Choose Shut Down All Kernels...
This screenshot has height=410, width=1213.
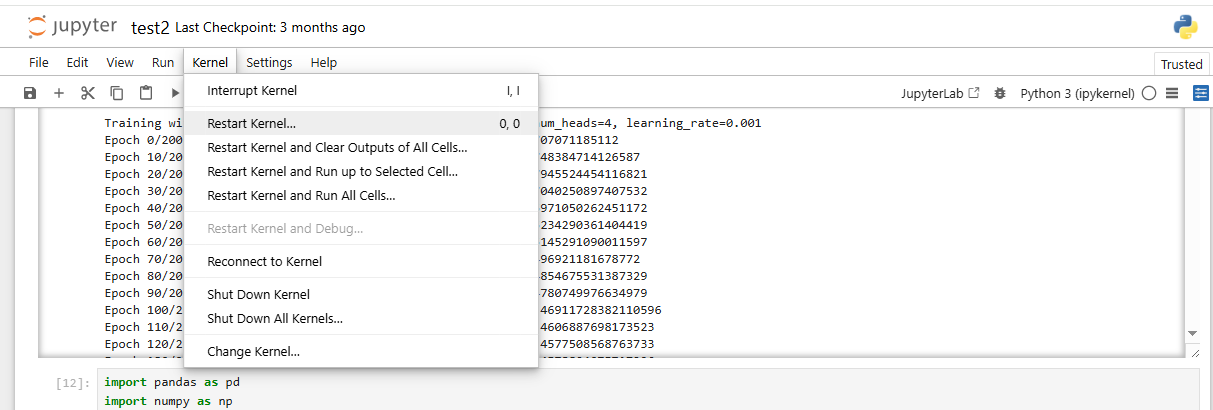point(361,319)
